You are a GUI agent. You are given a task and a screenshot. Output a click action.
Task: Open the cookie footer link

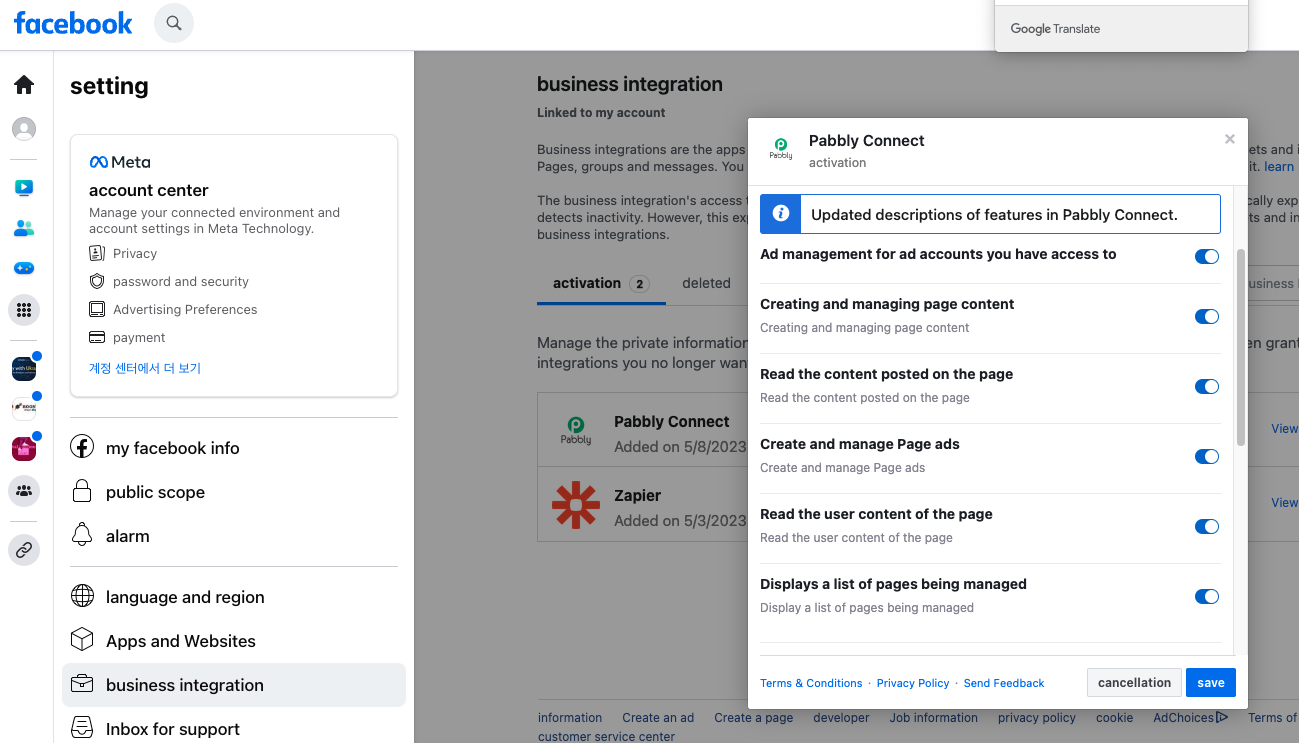1115,718
